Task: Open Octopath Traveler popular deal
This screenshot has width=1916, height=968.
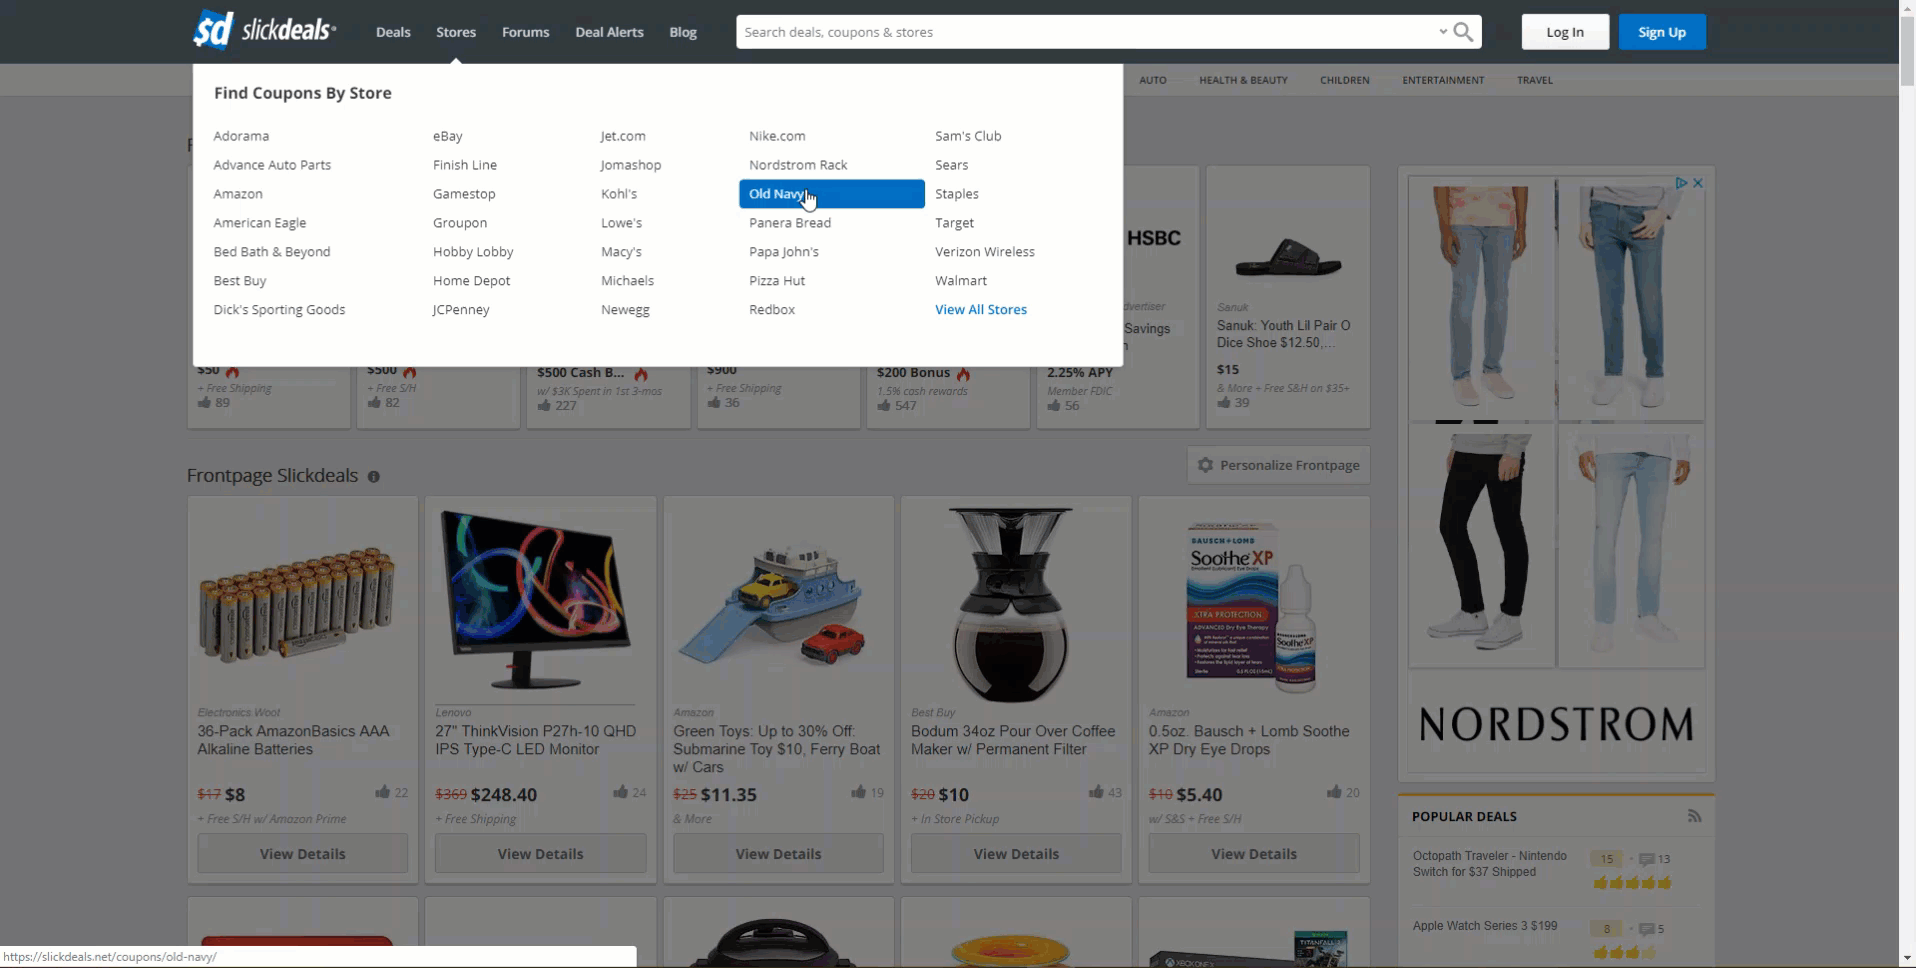Action: [x=1490, y=864]
